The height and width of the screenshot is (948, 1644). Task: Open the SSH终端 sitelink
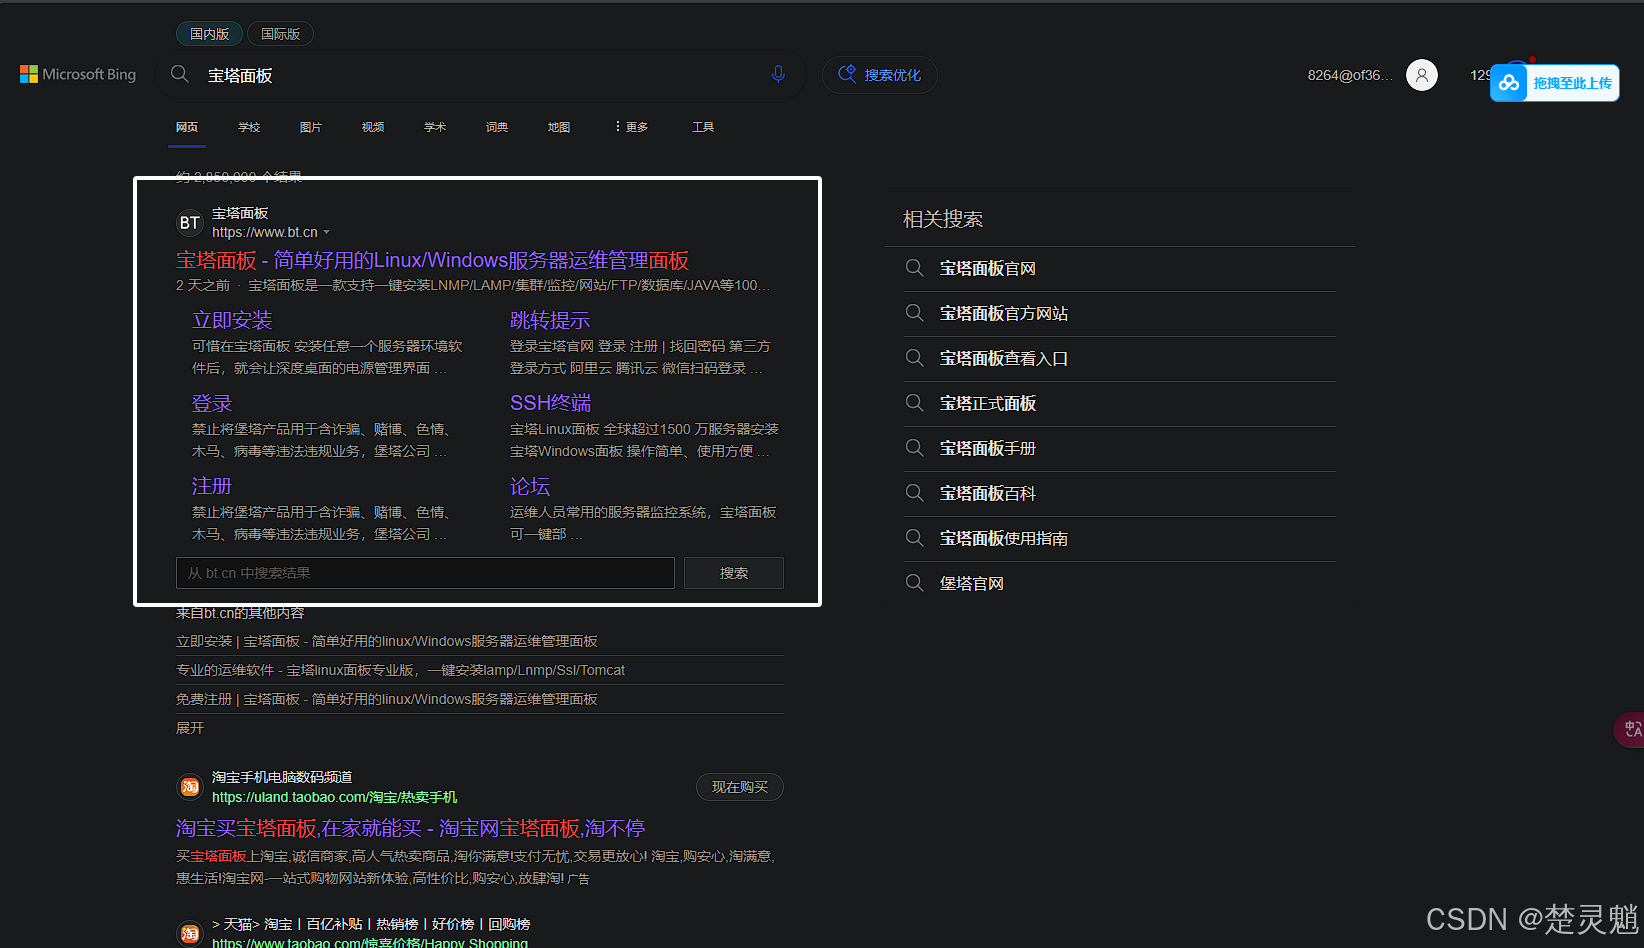[551, 403]
